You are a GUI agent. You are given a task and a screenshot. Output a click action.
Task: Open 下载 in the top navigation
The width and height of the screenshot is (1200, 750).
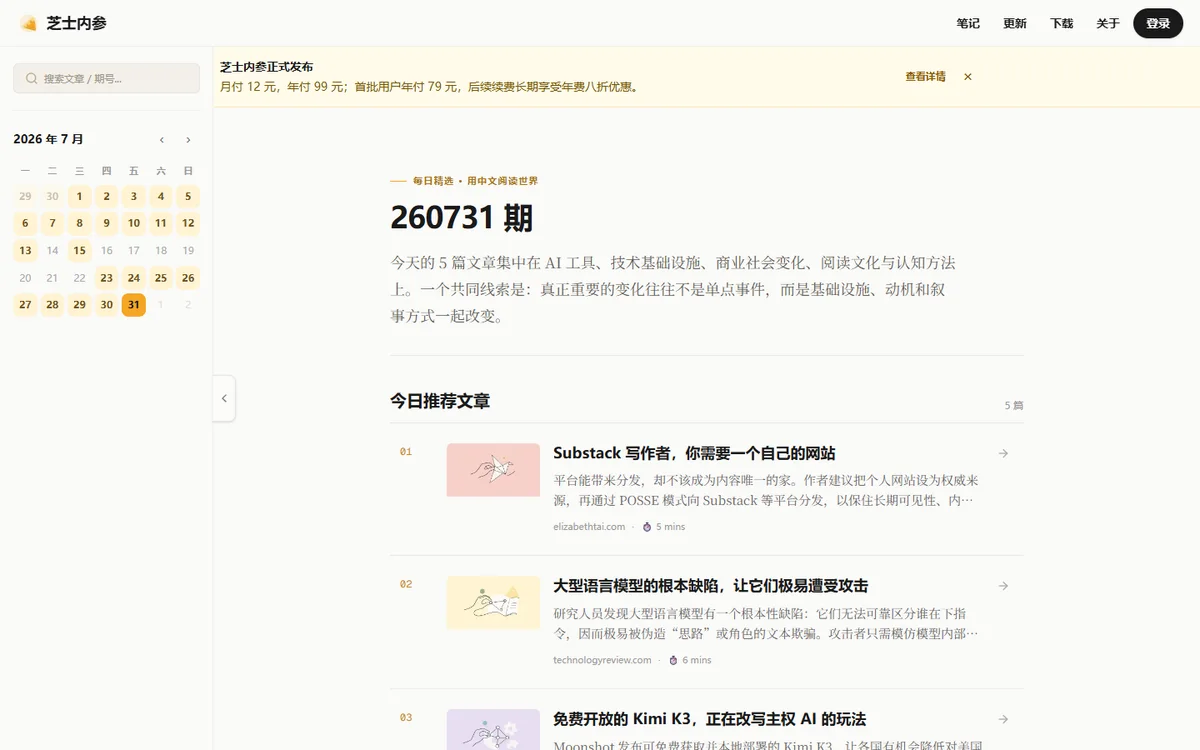coord(1061,23)
